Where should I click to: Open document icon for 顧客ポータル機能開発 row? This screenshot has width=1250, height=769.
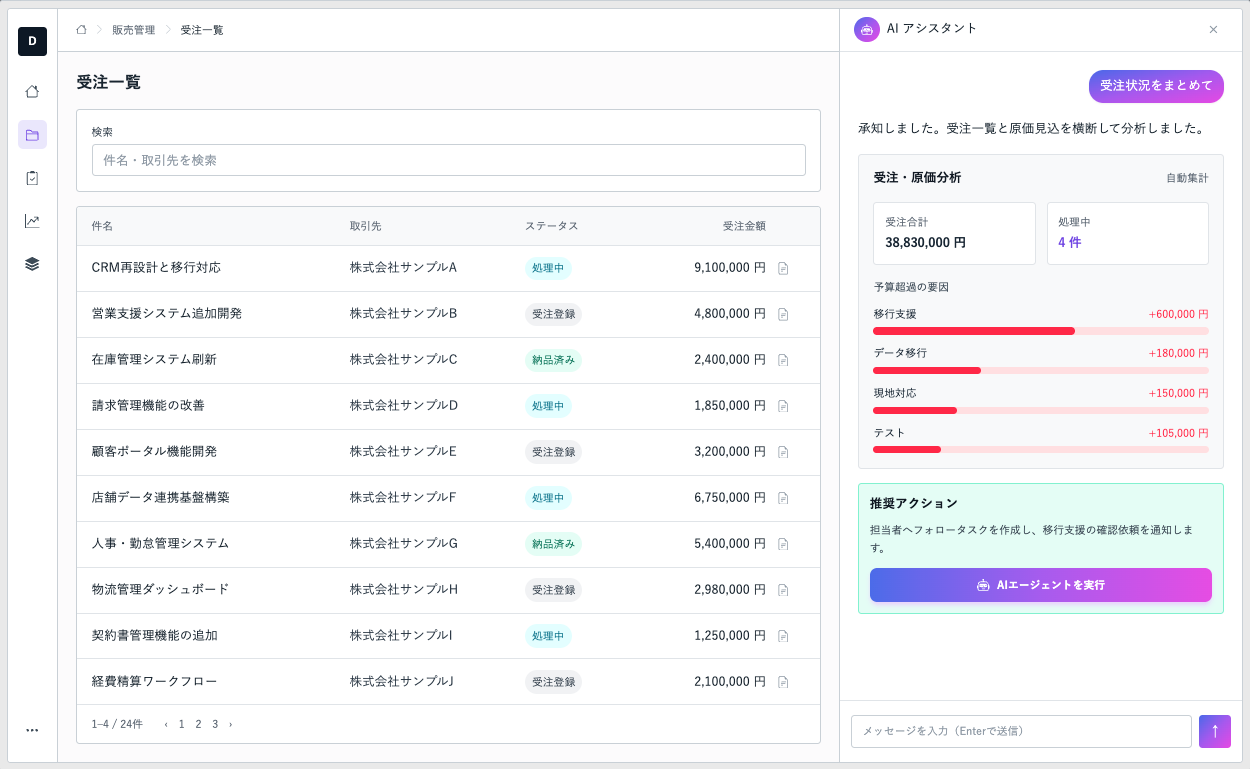(x=783, y=452)
